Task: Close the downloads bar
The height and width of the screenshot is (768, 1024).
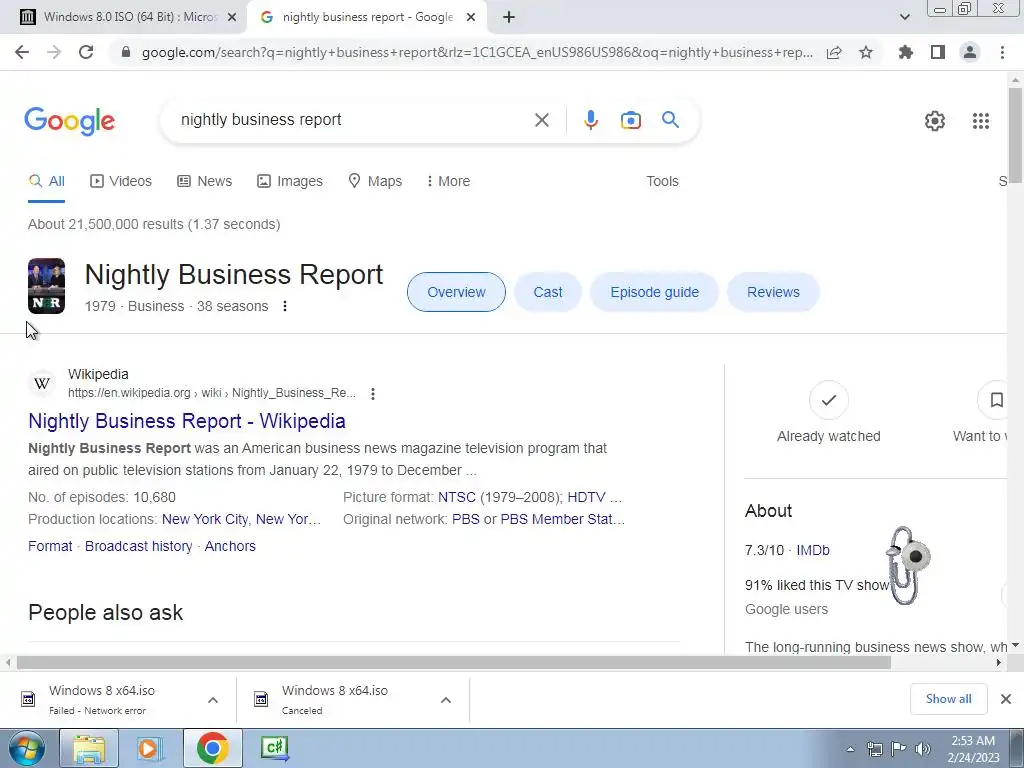Action: click(1006, 699)
